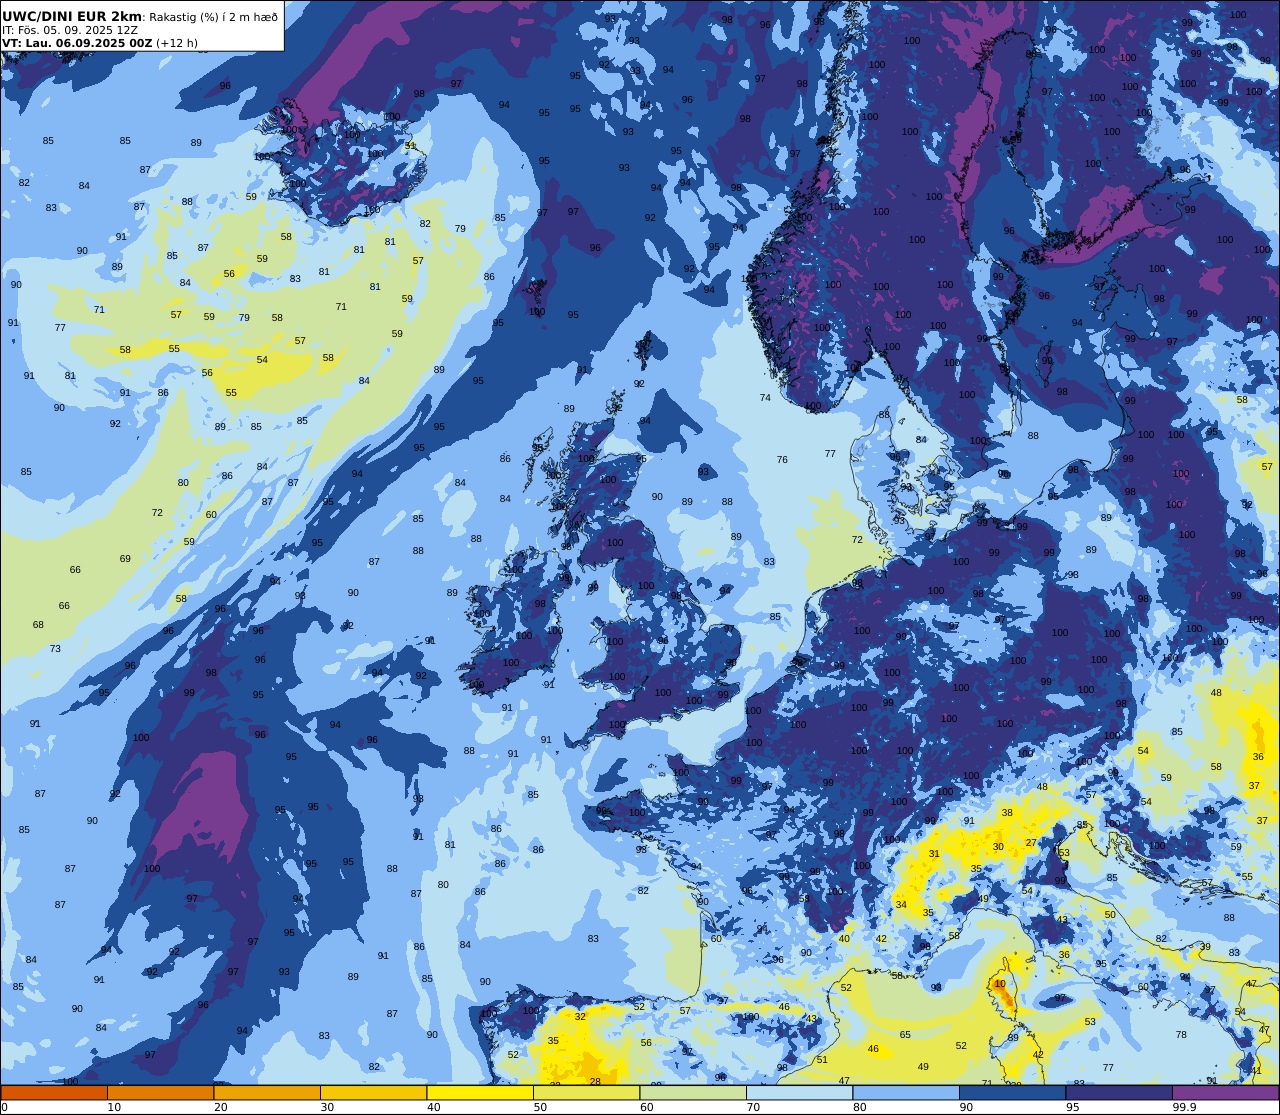1280x1115 pixels.
Task: Click the 'UWC/DINI EUR 2km' map title
Action: click(x=72, y=16)
